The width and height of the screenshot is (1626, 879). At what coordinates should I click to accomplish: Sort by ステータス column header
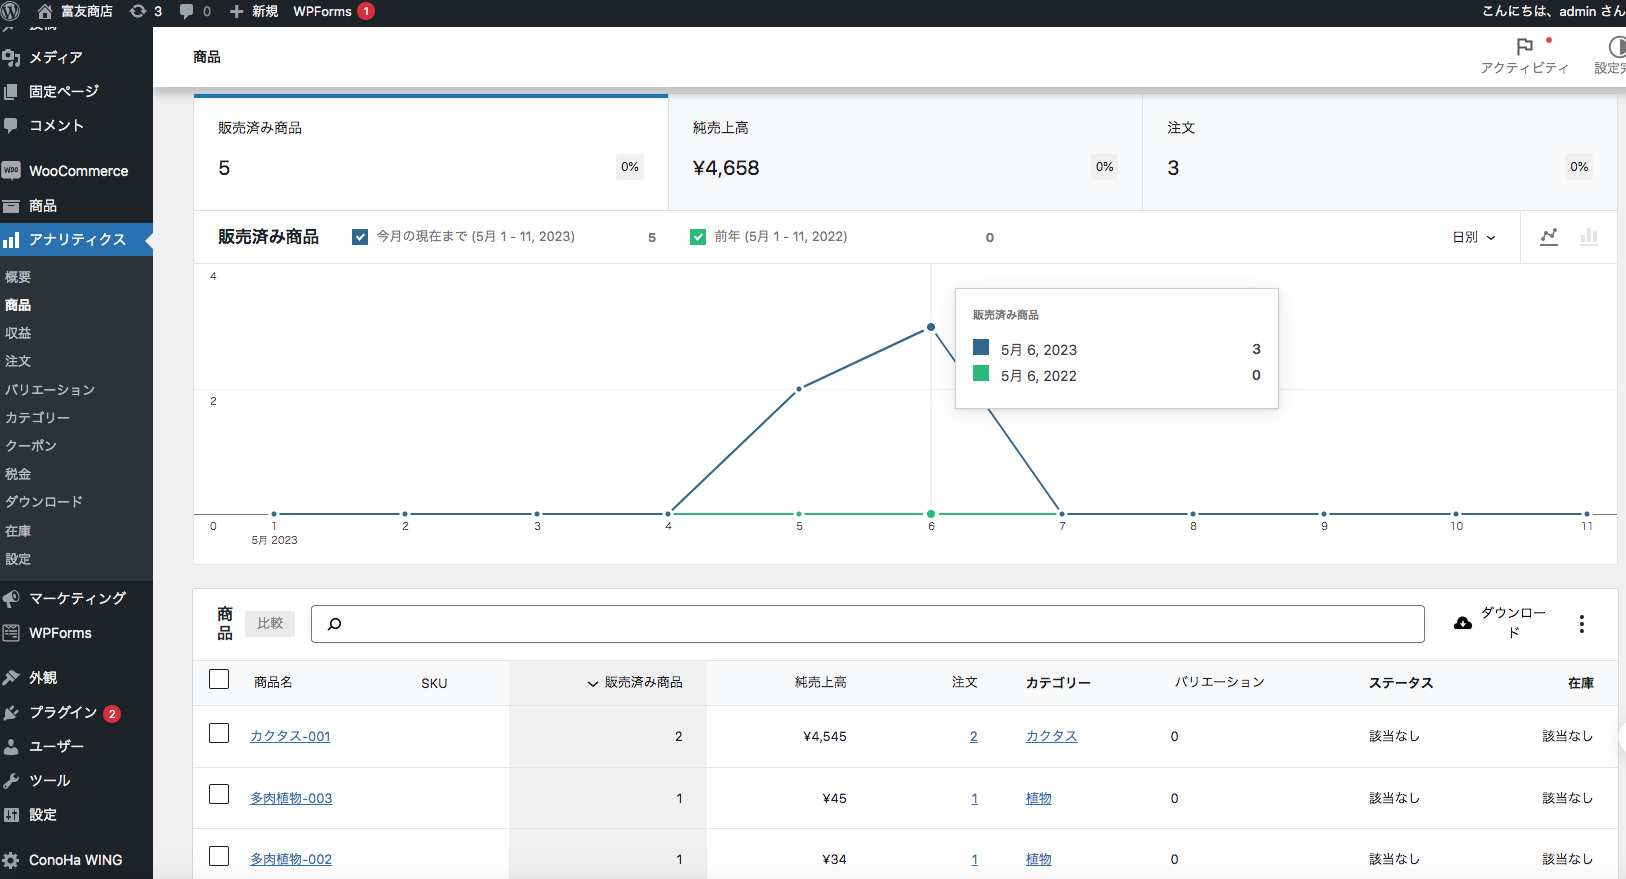click(1401, 683)
